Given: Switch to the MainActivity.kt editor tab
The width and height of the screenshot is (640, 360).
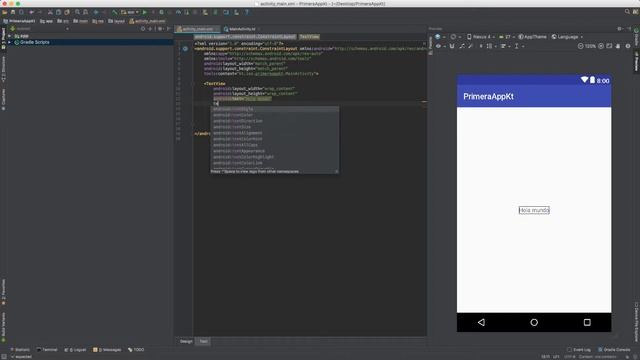Looking at the screenshot, I should tap(242, 29).
